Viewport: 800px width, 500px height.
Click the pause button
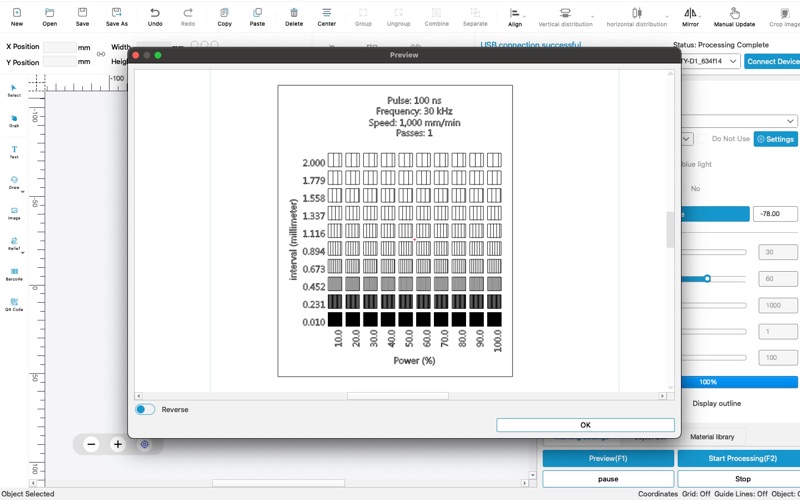pos(608,479)
